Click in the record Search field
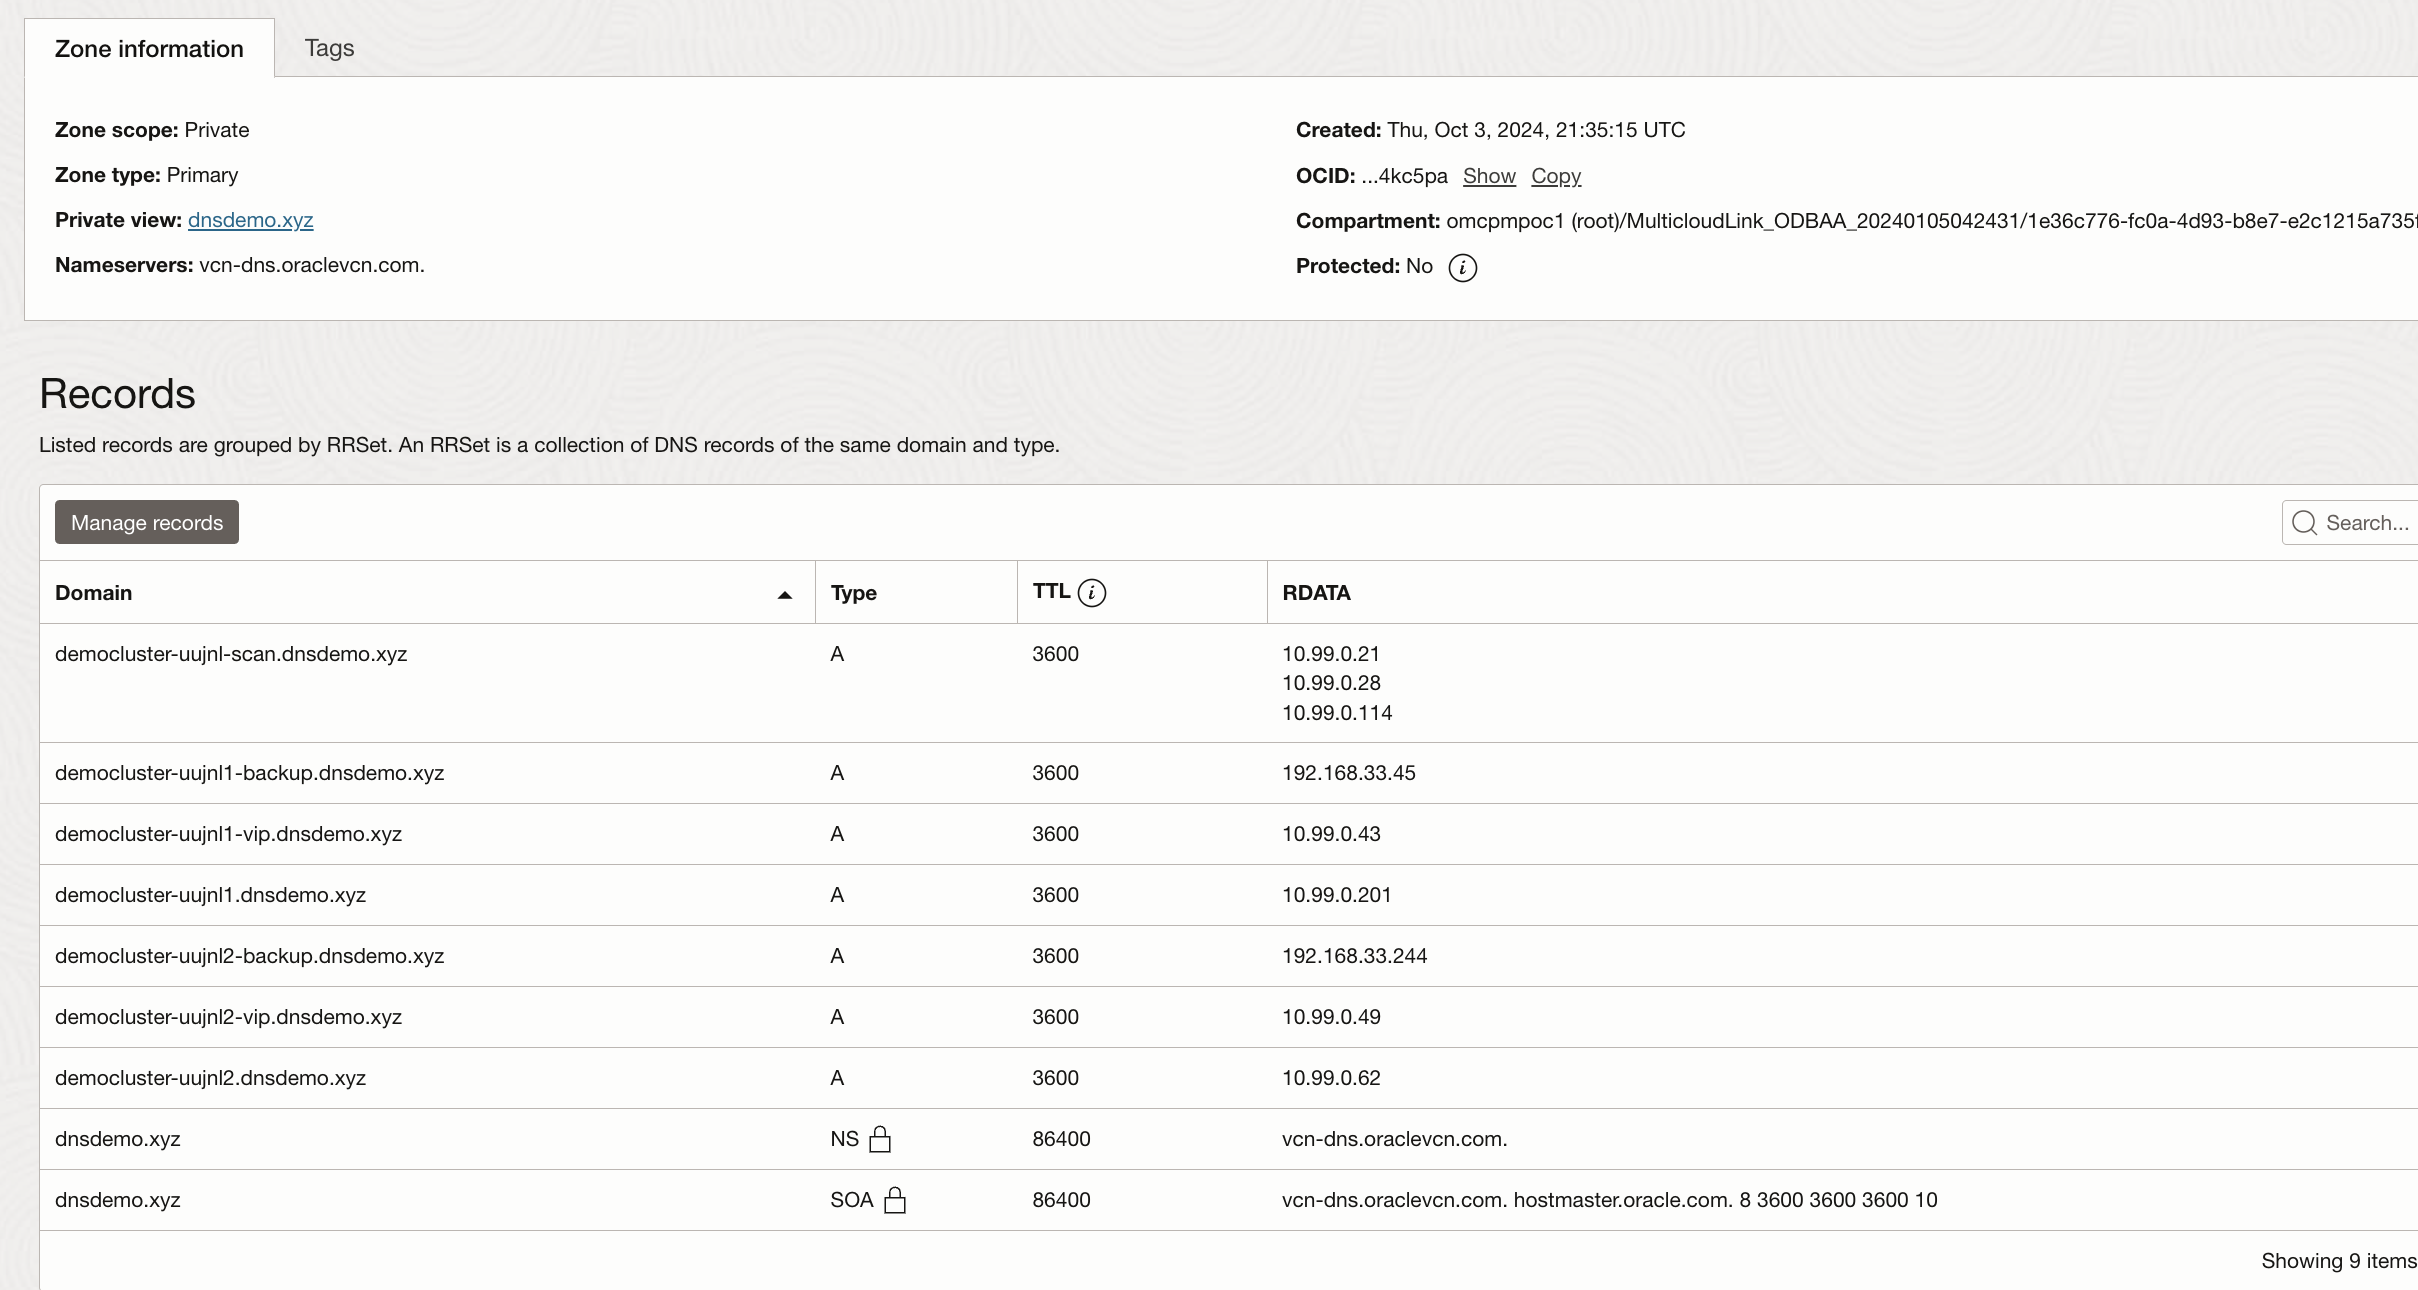 [x=2360, y=522]
